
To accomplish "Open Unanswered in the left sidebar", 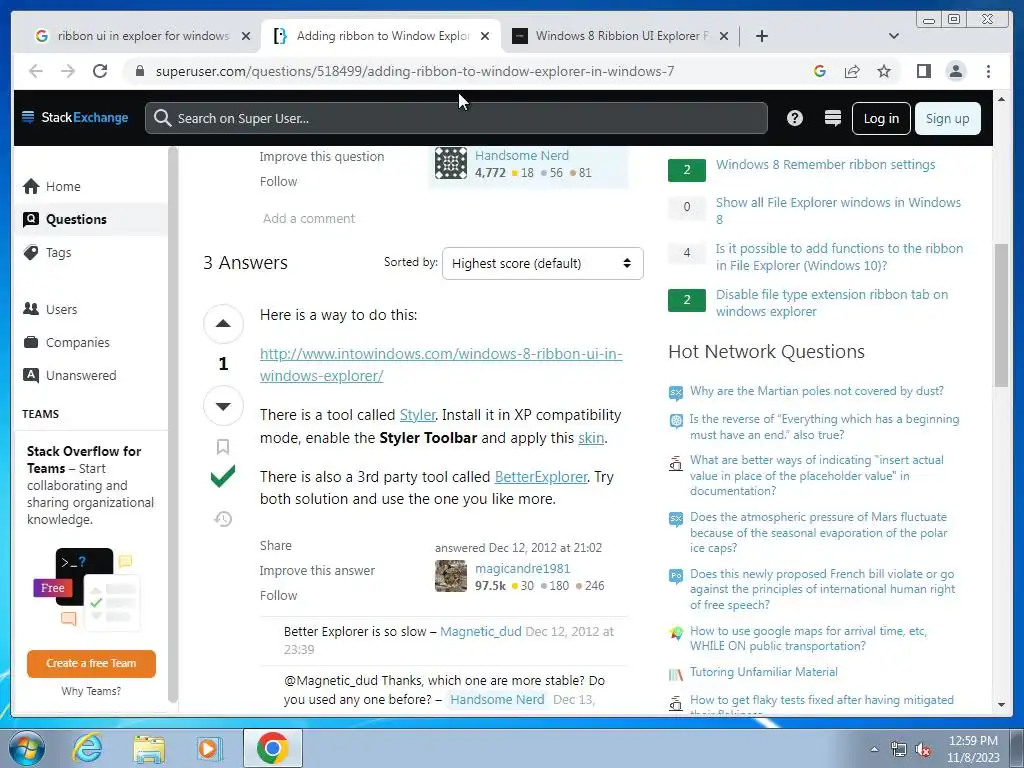I will point(80,375).
